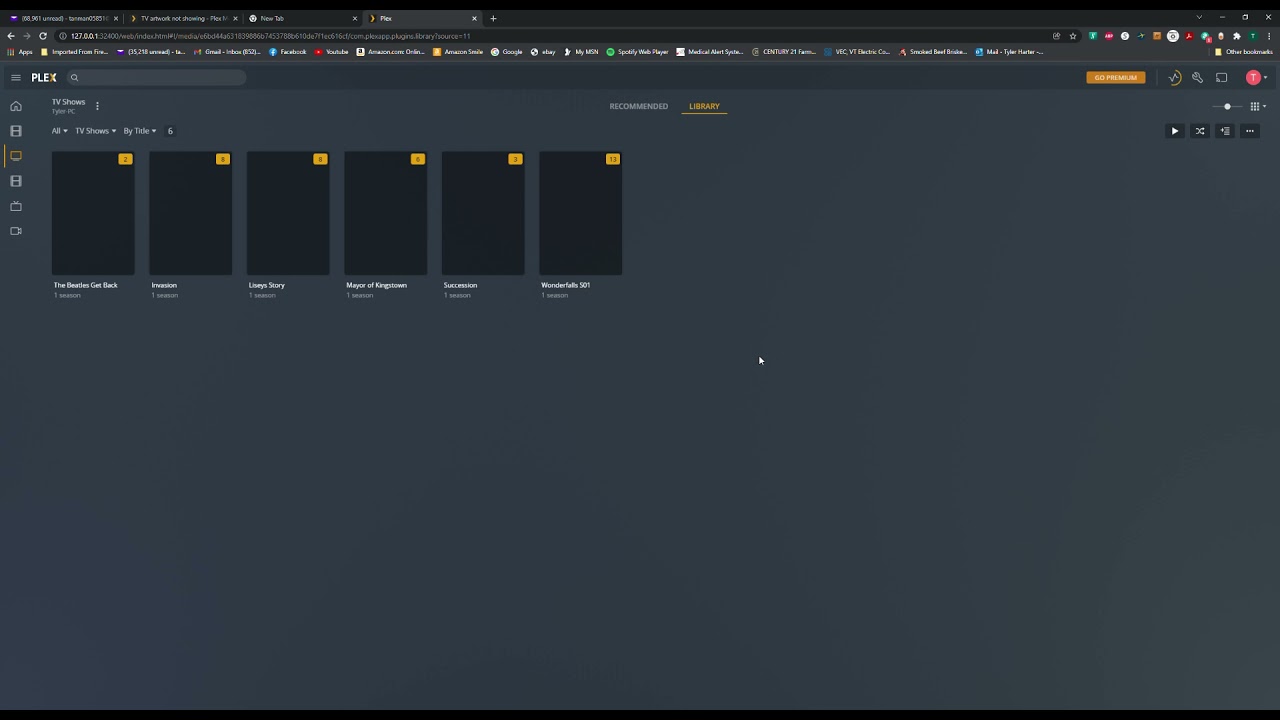Open the Wonderfalls S01 poster
The image size is (1280, 720).
(x=580, y=213)
